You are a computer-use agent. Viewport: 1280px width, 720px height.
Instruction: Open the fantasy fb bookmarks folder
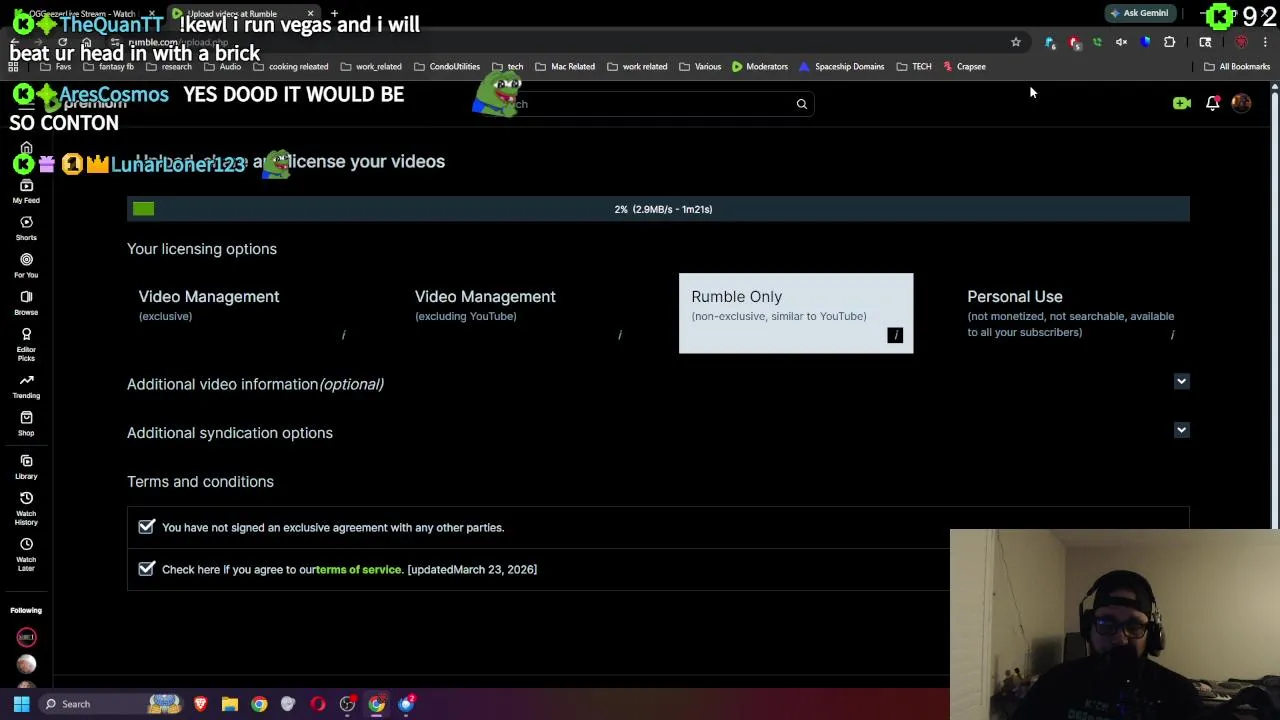[x=108, y=67]
